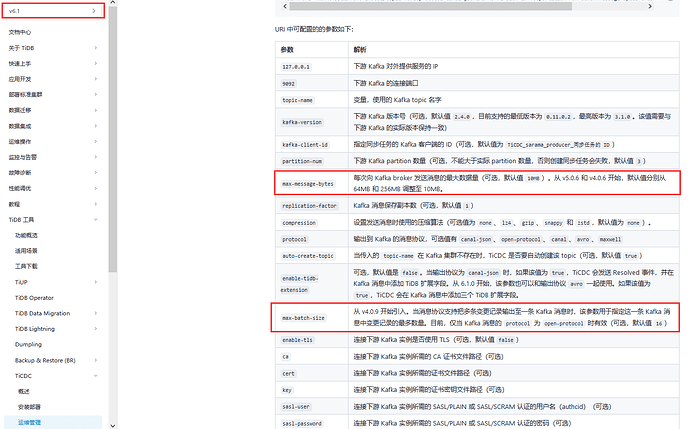Image resolution: width=690 pixels, height=429 pixels.
Task: Click code block scroll-right arrow
Action: coord(650,6)
